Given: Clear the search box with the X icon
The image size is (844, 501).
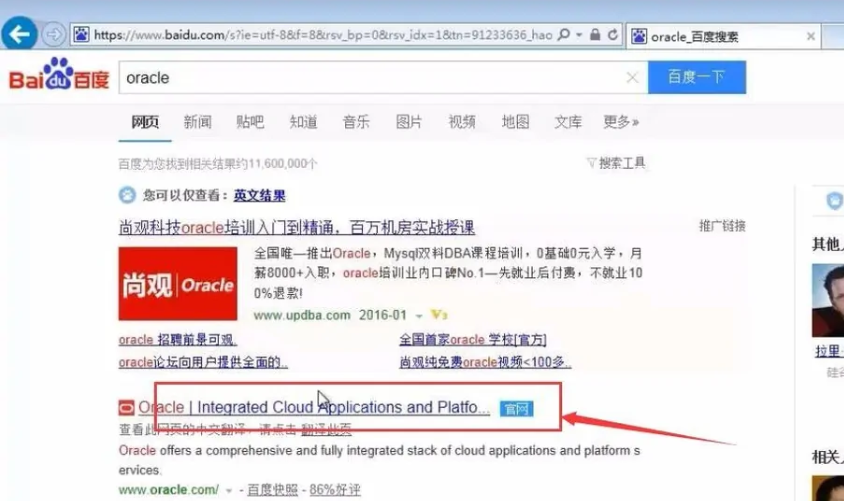Looking at the screenshot, I should coord(632,78).
